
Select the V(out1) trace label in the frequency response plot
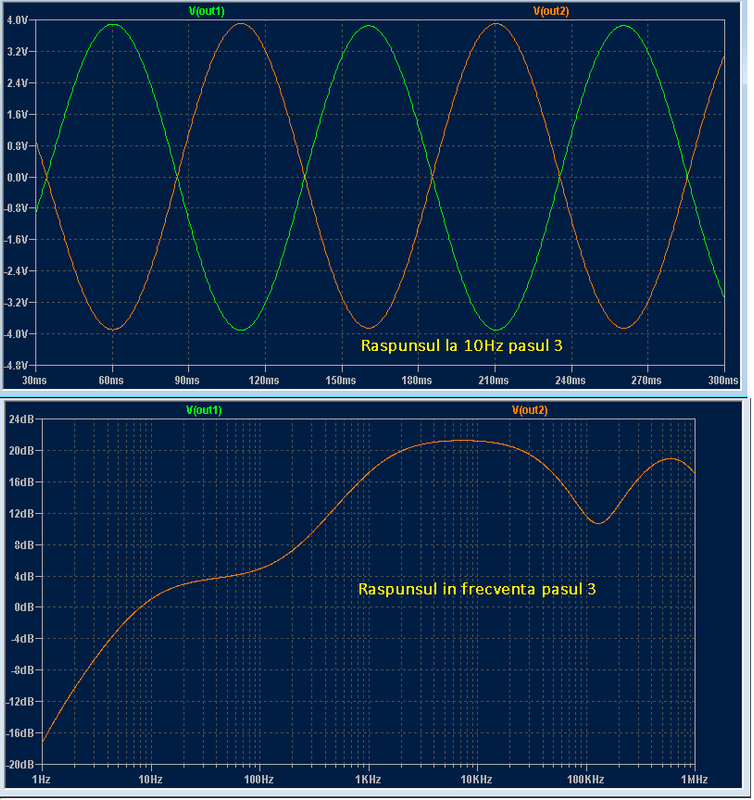[204, 410]
